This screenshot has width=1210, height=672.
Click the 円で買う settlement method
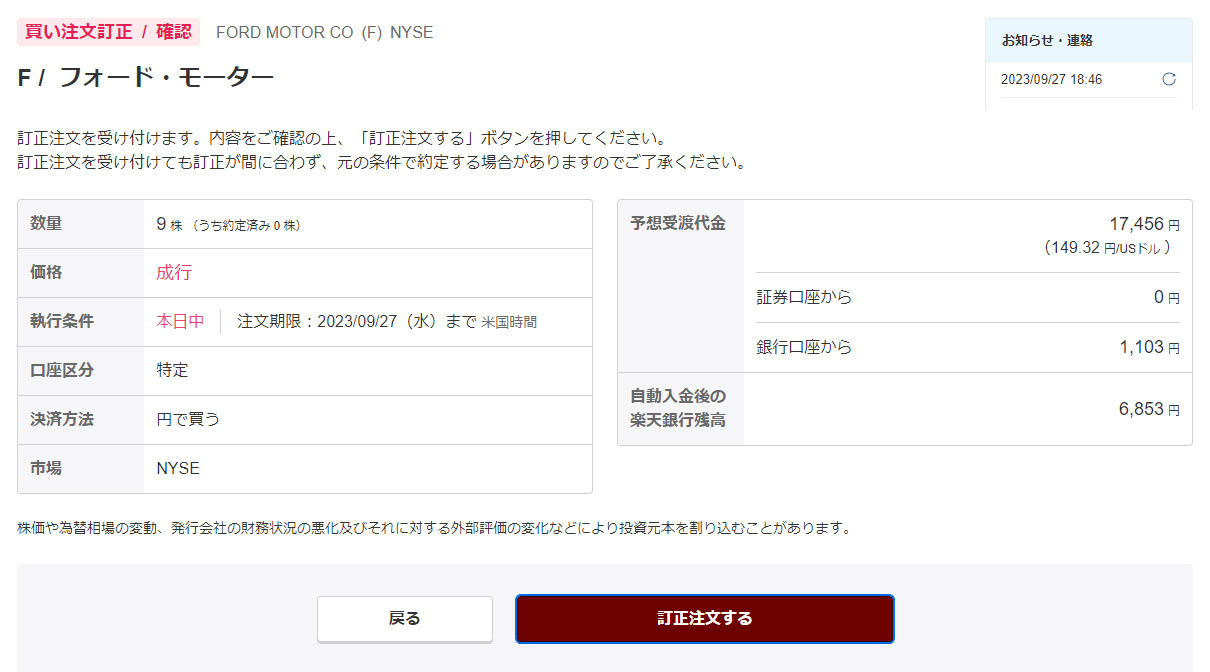(x=188, y=419)
